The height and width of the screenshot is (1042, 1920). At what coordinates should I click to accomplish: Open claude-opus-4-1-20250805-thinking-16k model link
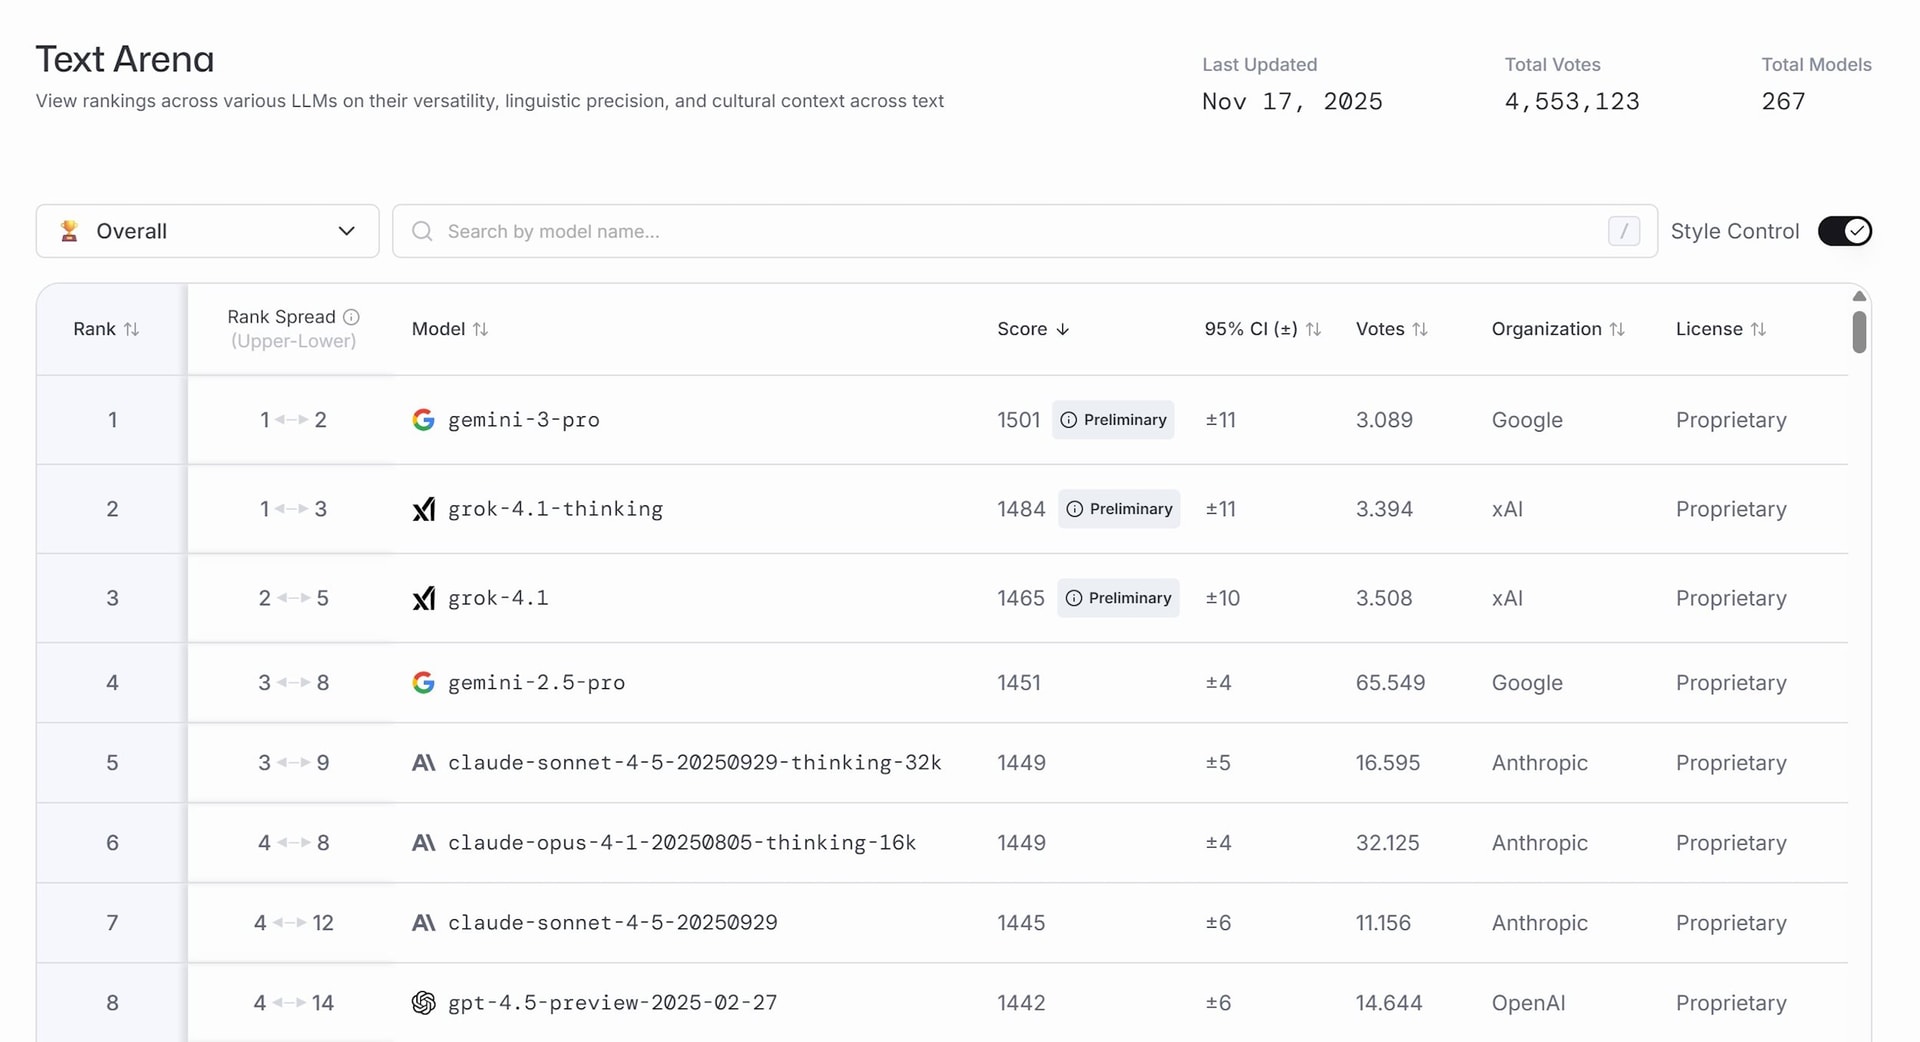pos(681,843)
